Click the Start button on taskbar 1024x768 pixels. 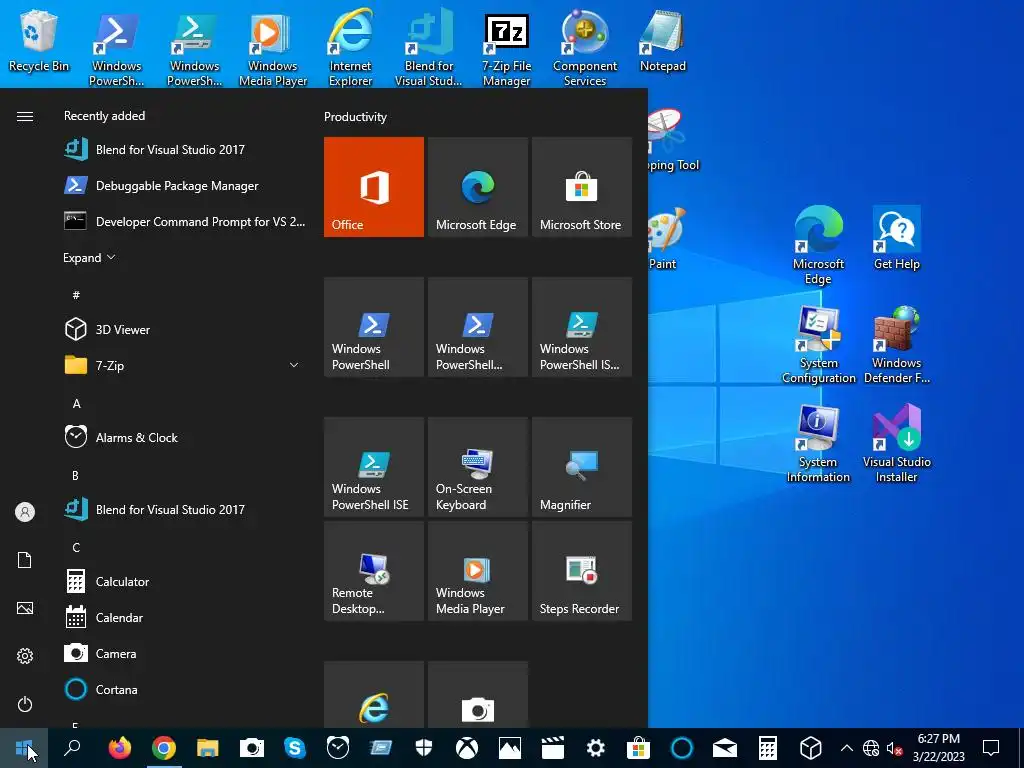(x=24, y=748)
